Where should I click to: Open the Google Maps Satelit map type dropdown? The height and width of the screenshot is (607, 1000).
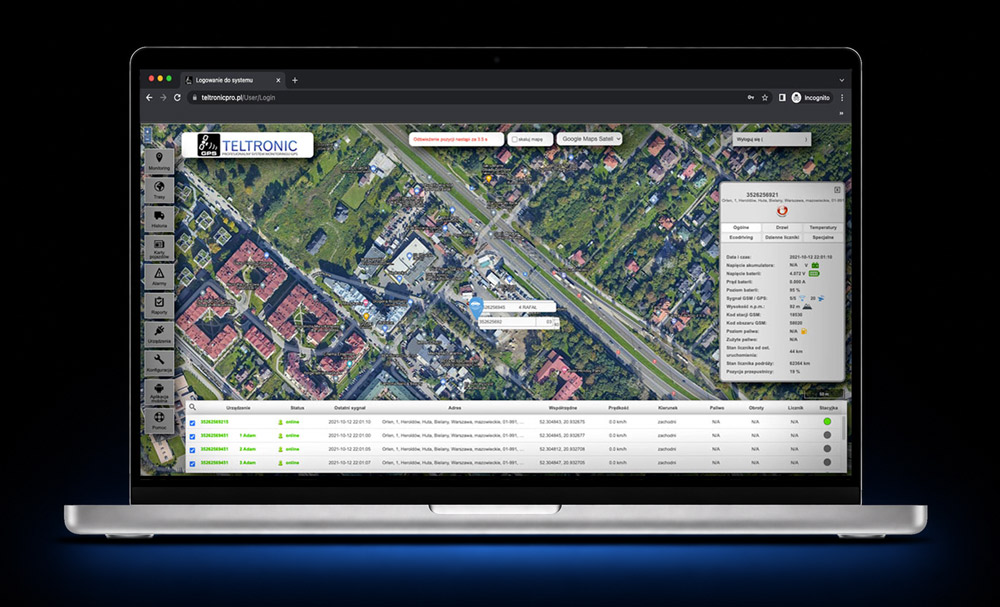tap(589, 138)
